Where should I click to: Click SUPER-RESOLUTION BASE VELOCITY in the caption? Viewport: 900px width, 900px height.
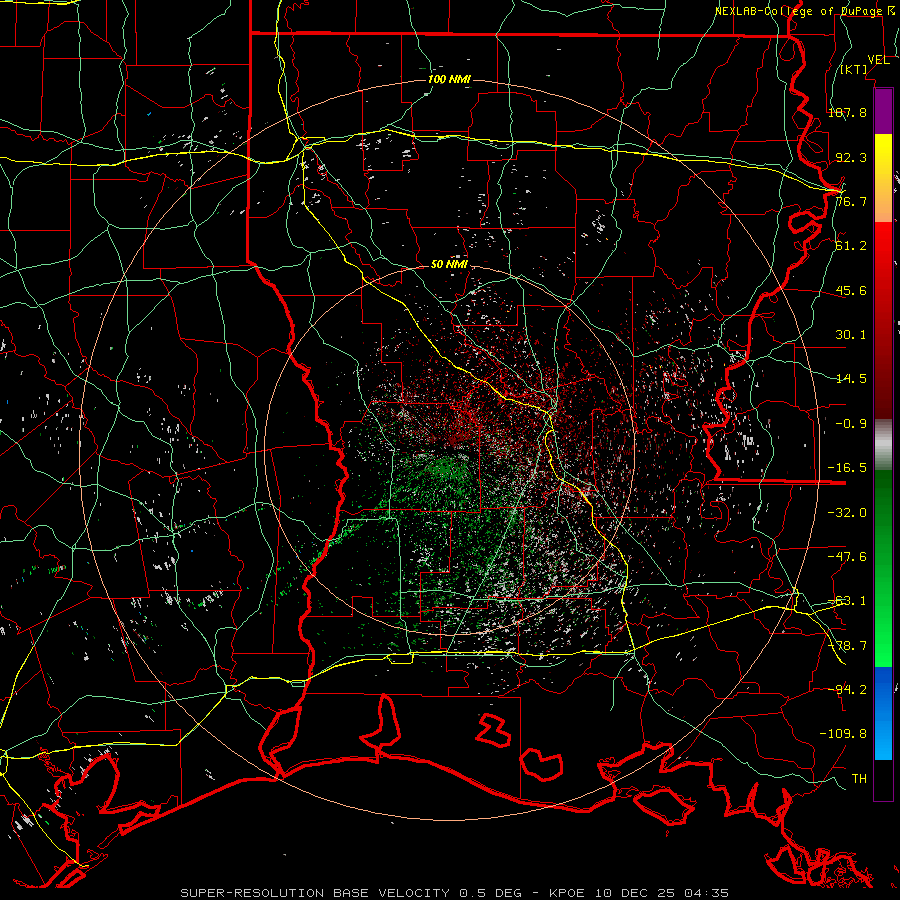pos(315,893)
